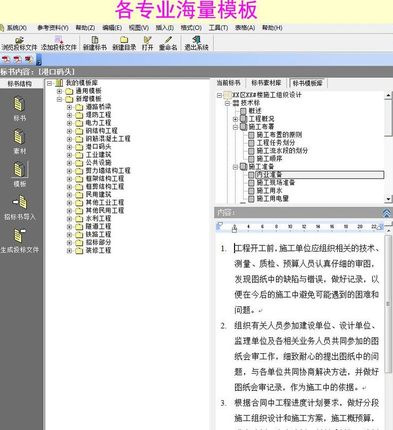Click the folder icon of 电力工程
This screenshot has height=430, width=393.
pyautogui.click(x=79, y=123)
